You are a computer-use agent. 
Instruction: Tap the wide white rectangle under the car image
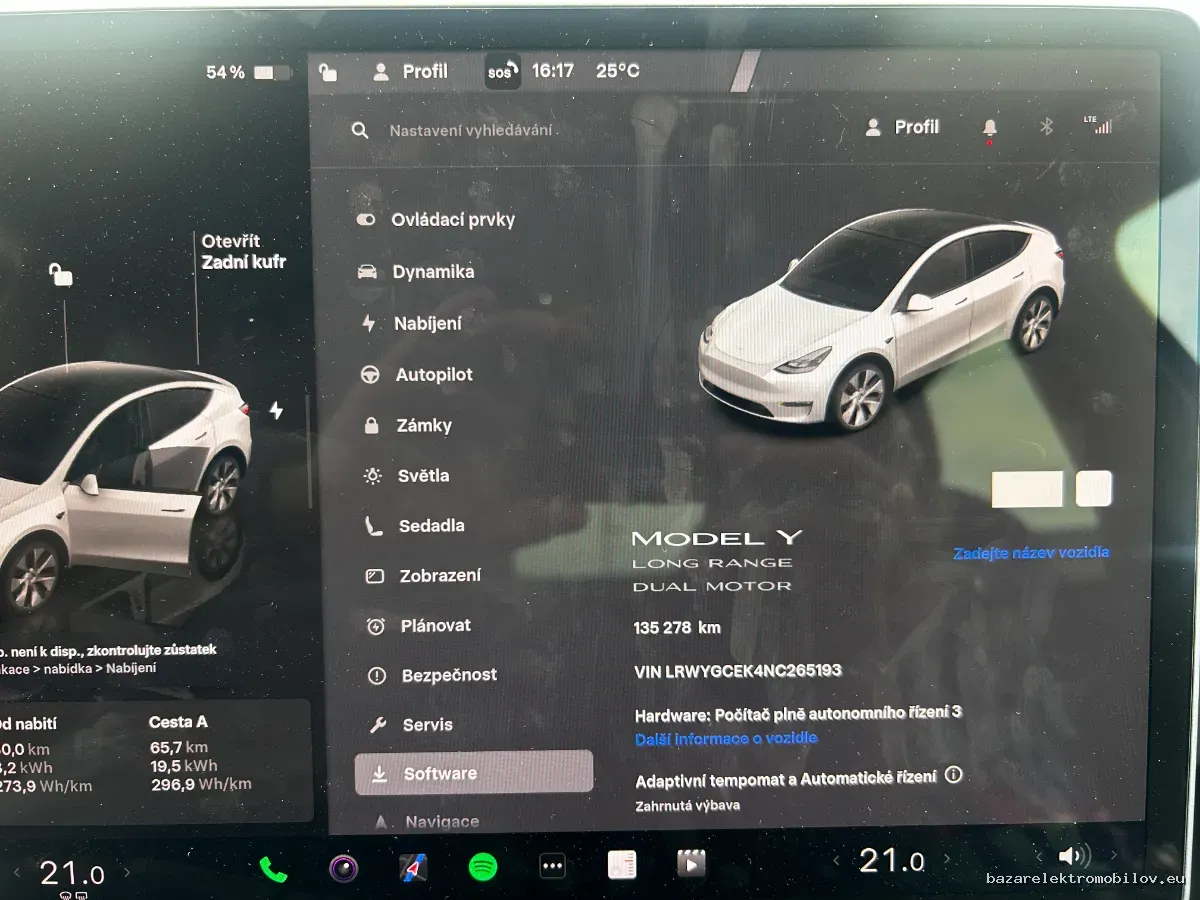click(1027, 489)
